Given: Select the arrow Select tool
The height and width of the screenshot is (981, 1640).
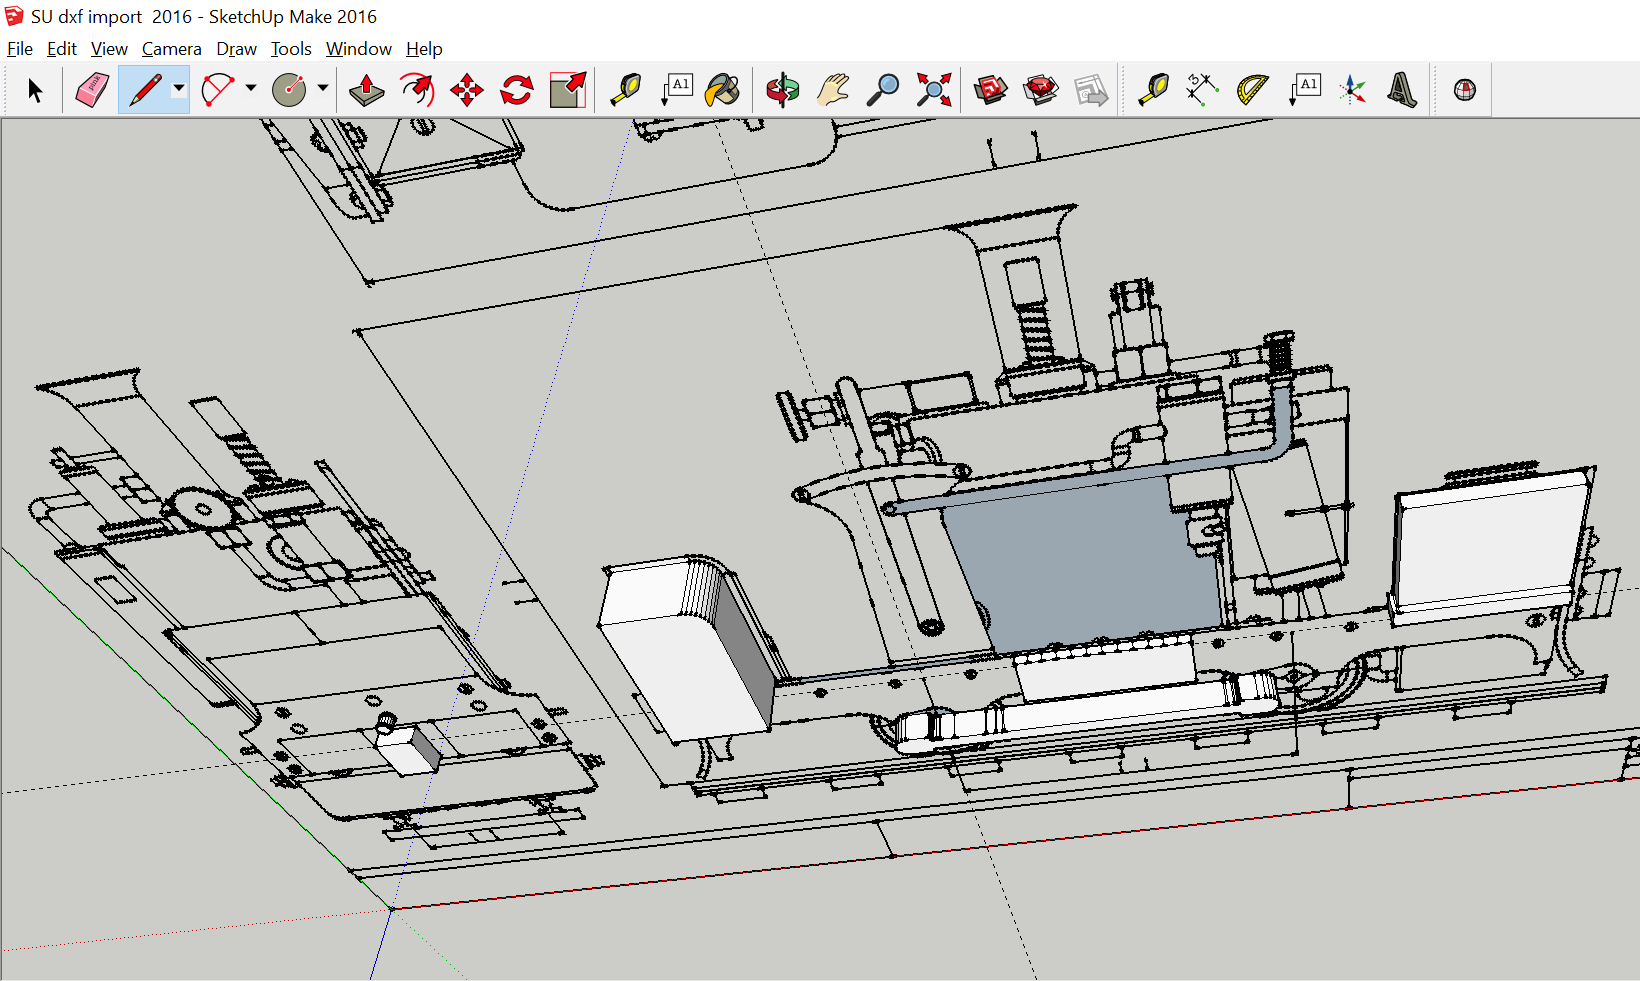Looking at the screenshot, I should click(x=35, y=90).
